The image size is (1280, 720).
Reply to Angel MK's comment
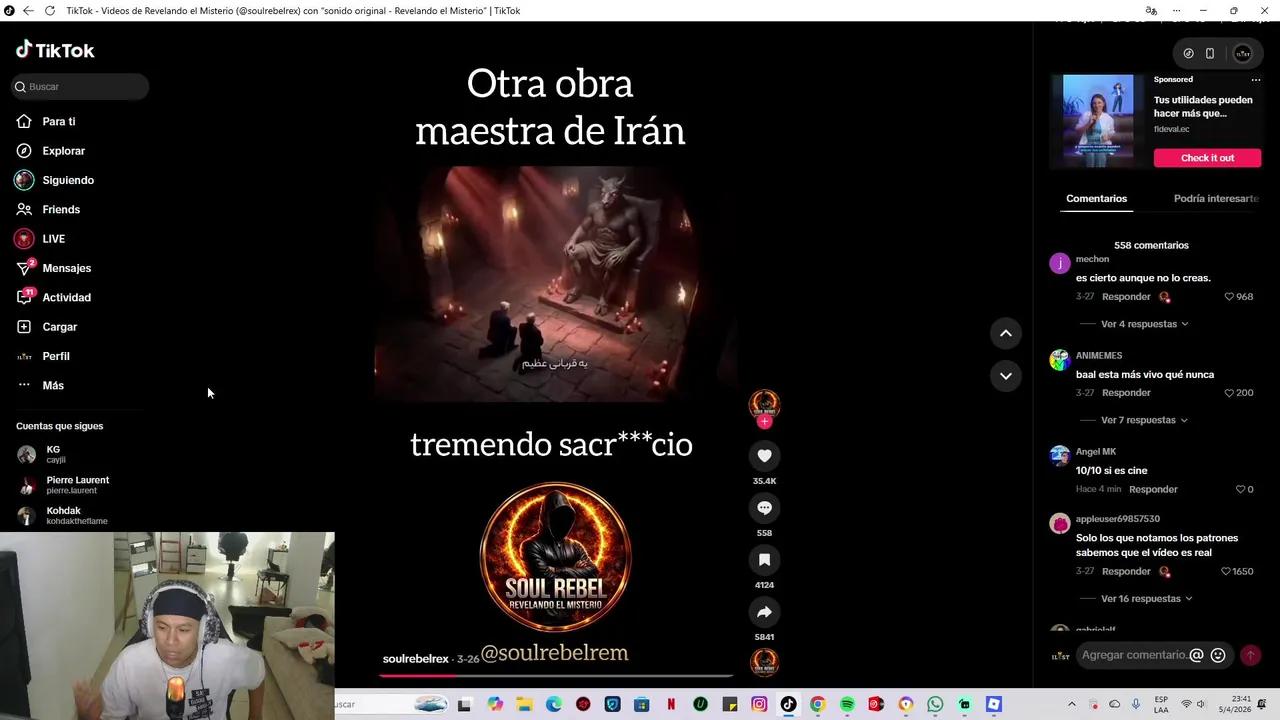point(1153,489)
